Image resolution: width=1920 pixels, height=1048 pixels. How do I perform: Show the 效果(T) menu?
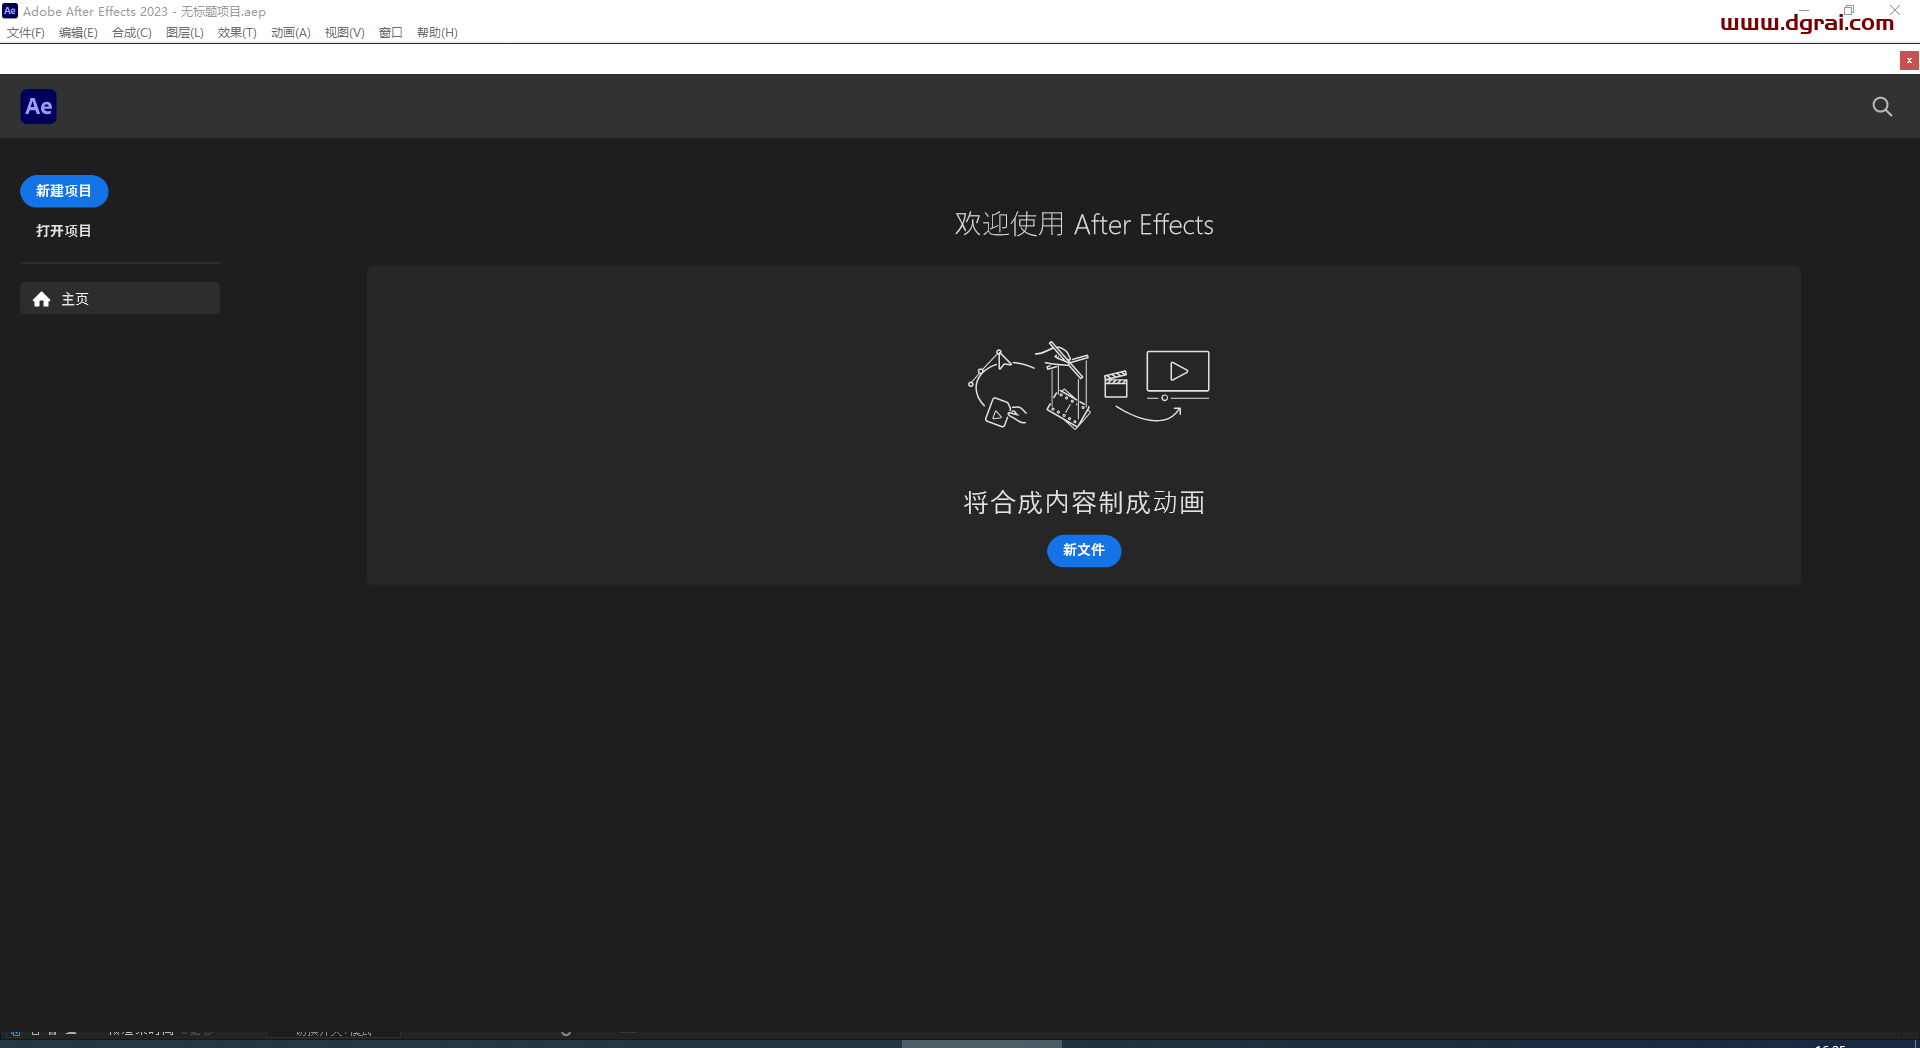(237, 33)
